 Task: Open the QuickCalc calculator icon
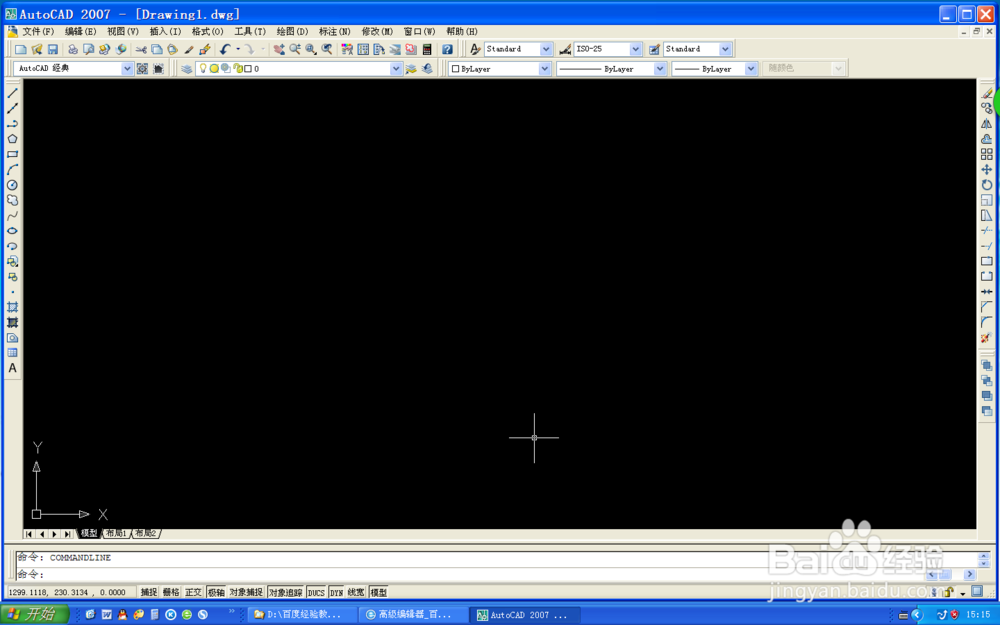(427, 49)
